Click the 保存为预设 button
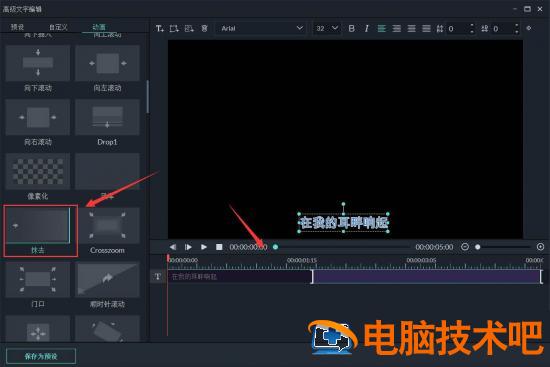 pyautogui.click(x=41, y=356)
